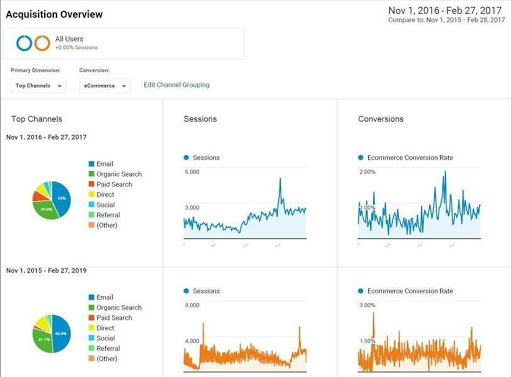
Task: Click the blue Ecommerce Conversion Rate series dot
Action: pyautogui.click(x=360, y=157)
